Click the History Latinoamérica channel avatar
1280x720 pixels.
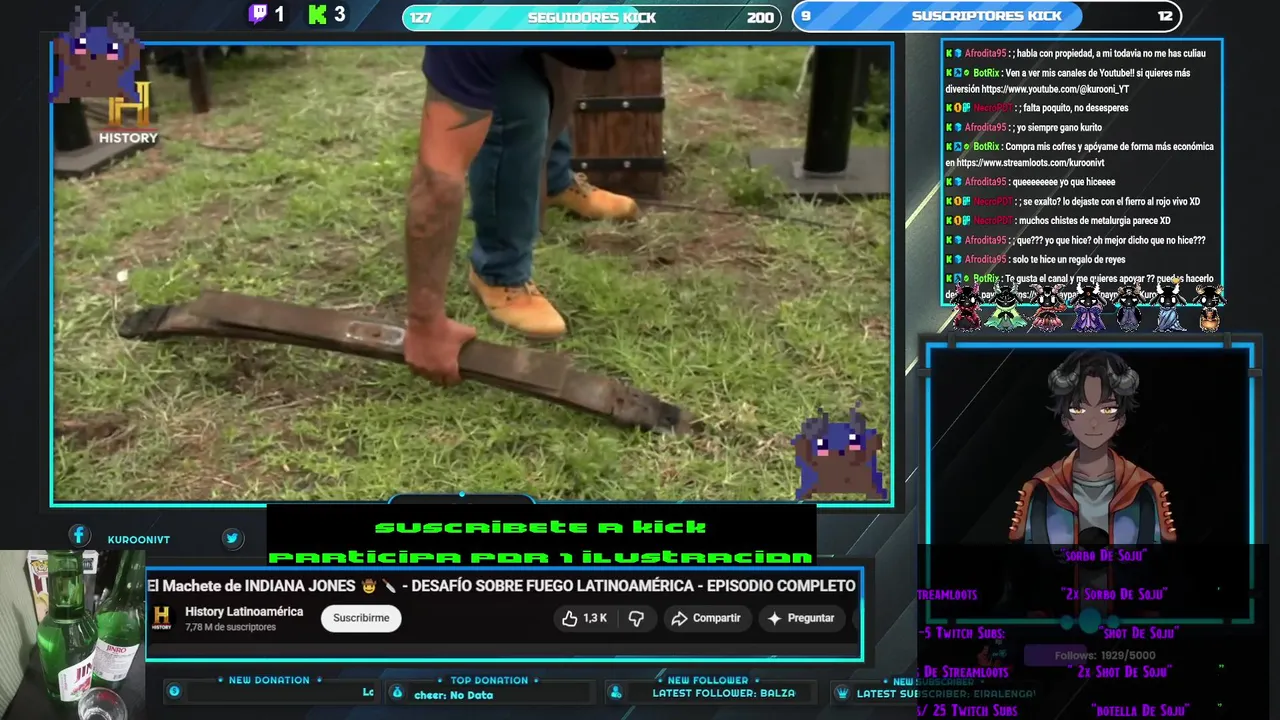pos(162,618)
